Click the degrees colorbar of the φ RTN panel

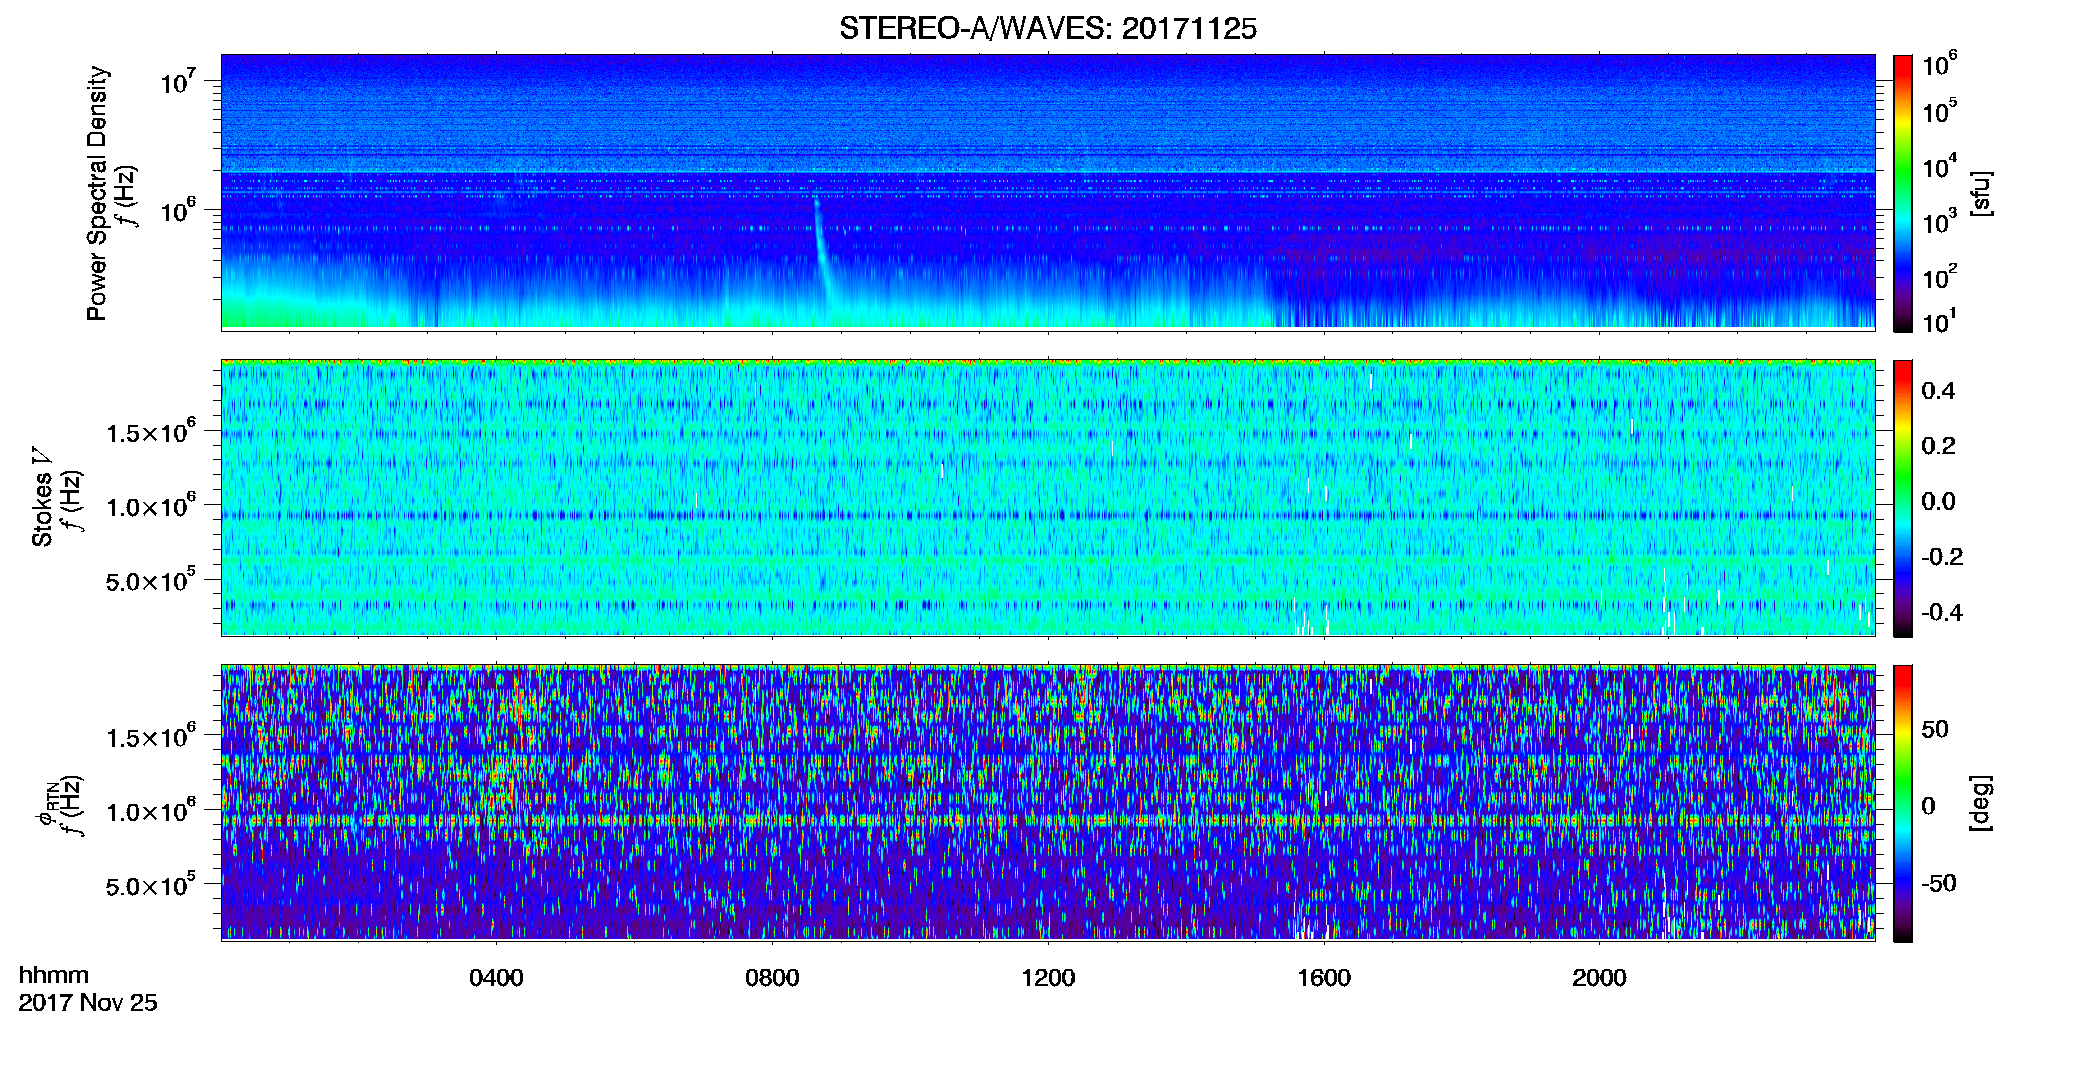pyautogui.click(x=1903, y=803)
